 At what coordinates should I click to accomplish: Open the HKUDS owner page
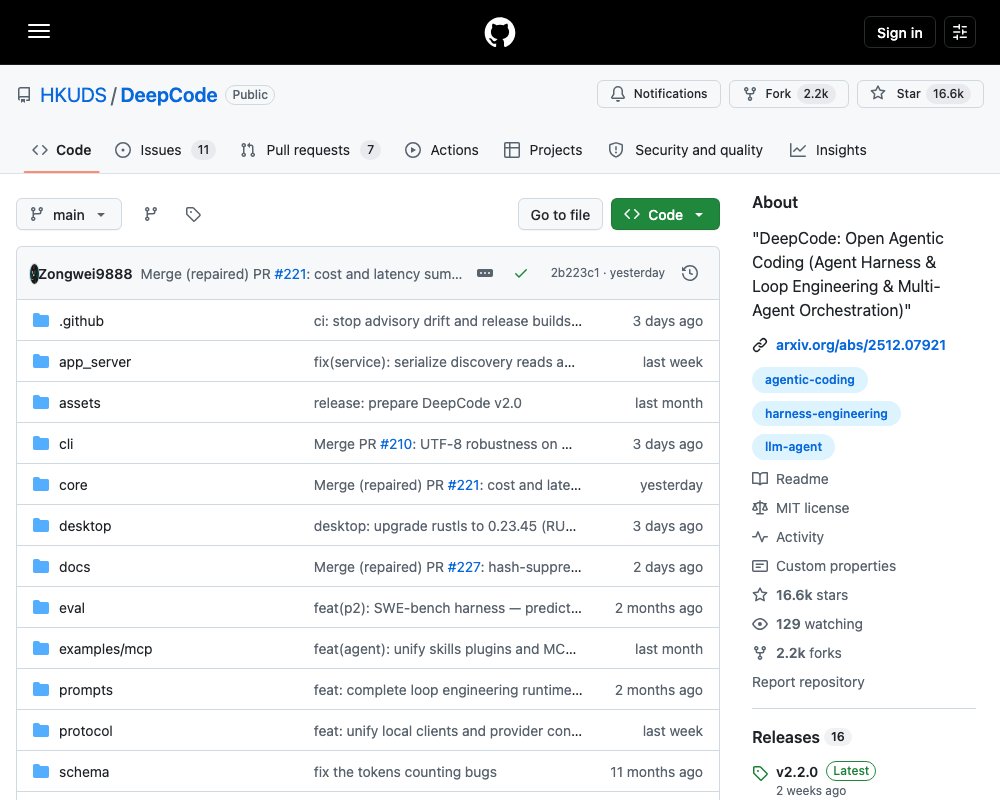tap(73, 95)
